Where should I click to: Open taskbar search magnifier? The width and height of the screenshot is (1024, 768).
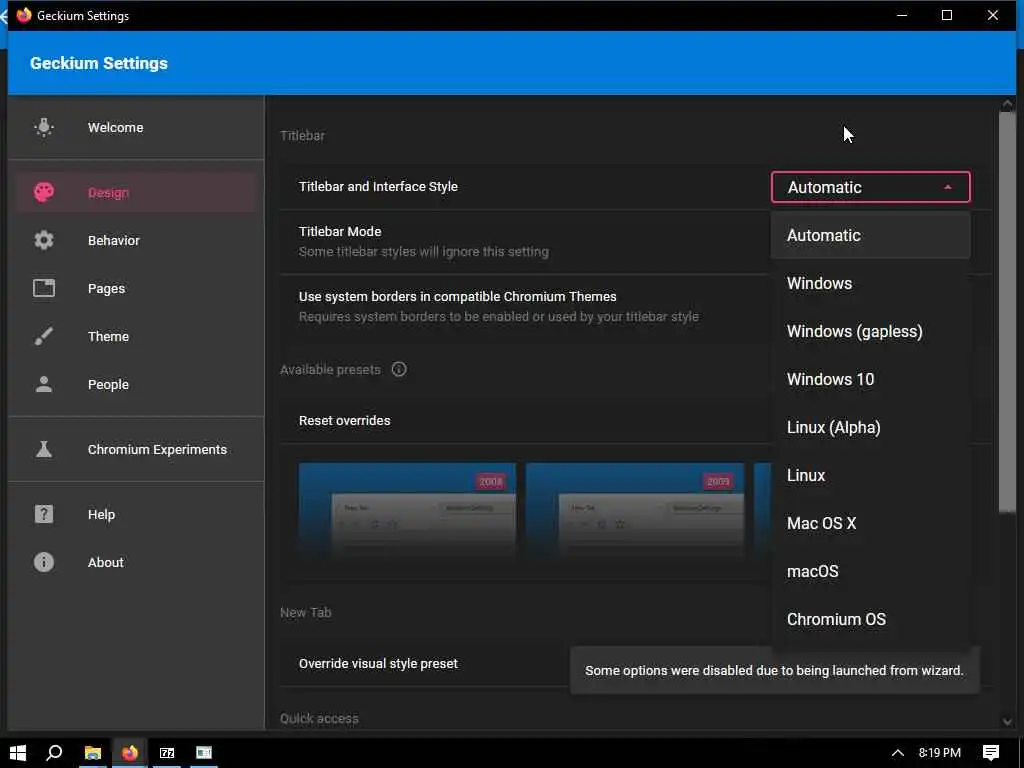(x=54, y=752)
